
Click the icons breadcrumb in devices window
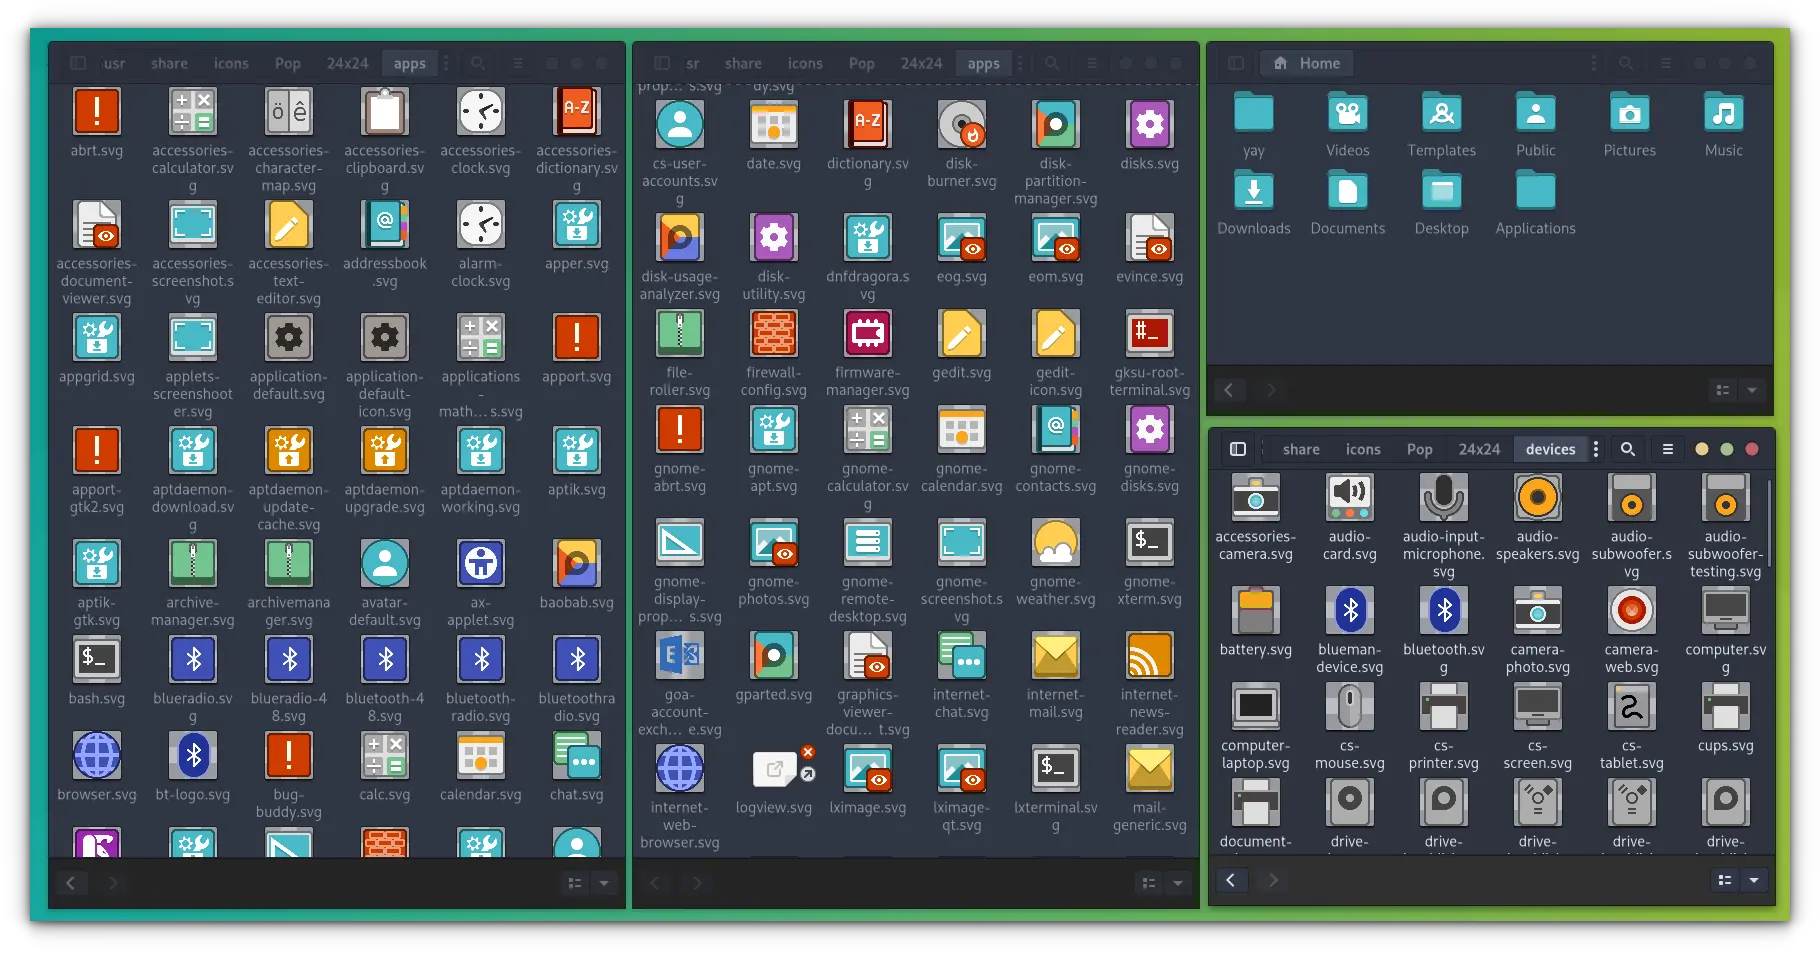1363,449
